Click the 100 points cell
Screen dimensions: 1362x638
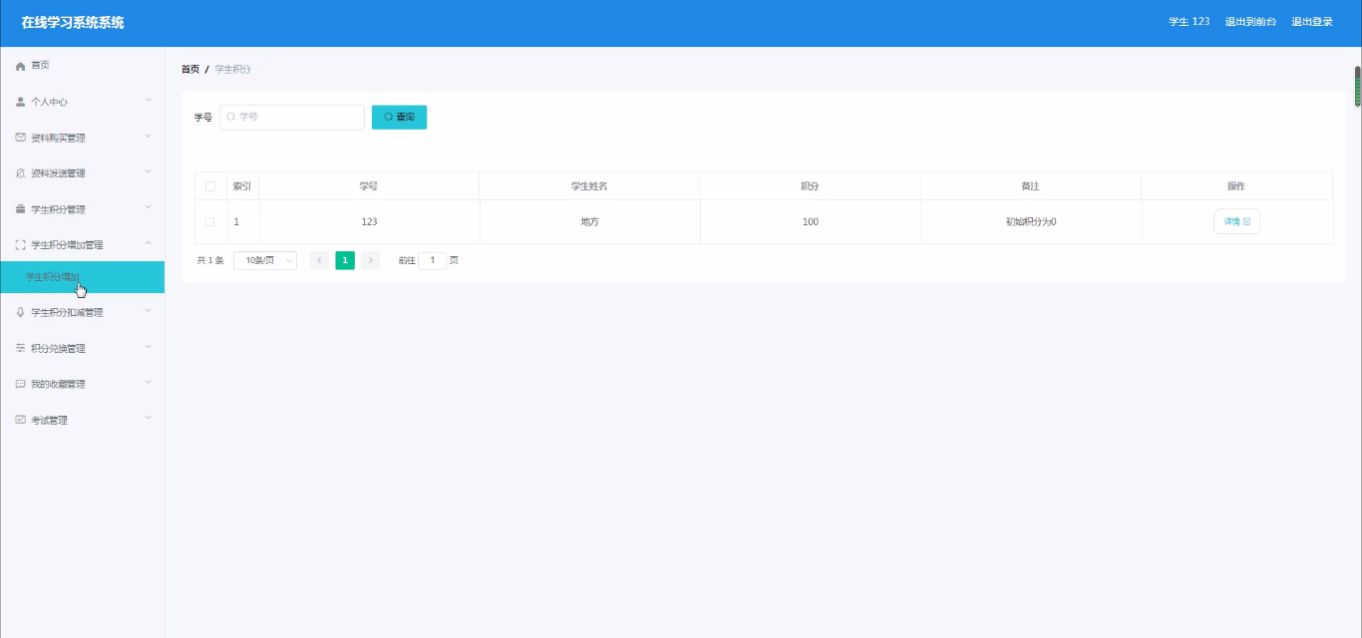810,222
